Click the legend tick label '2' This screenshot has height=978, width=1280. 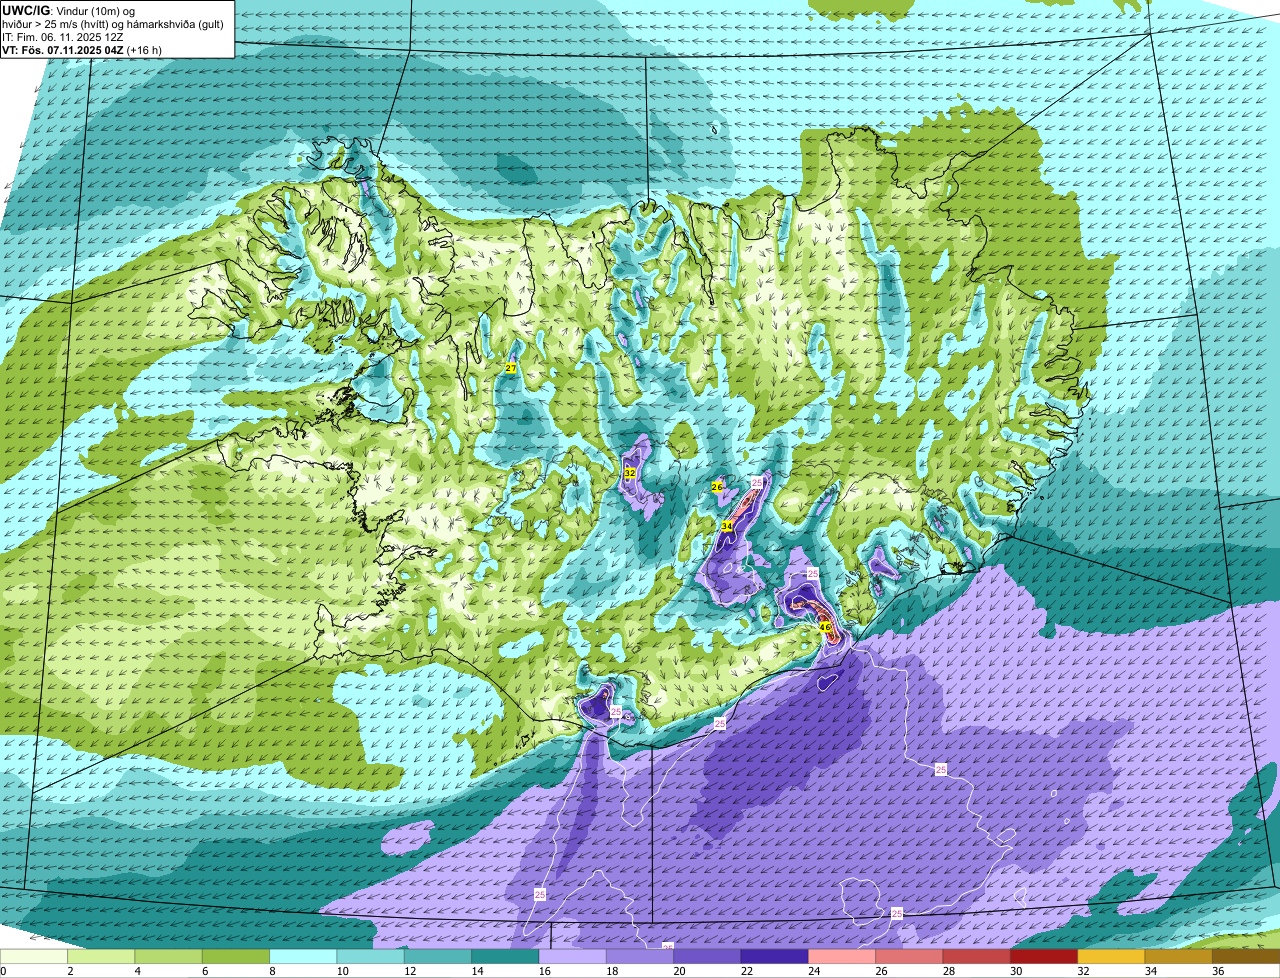point(70,971)
